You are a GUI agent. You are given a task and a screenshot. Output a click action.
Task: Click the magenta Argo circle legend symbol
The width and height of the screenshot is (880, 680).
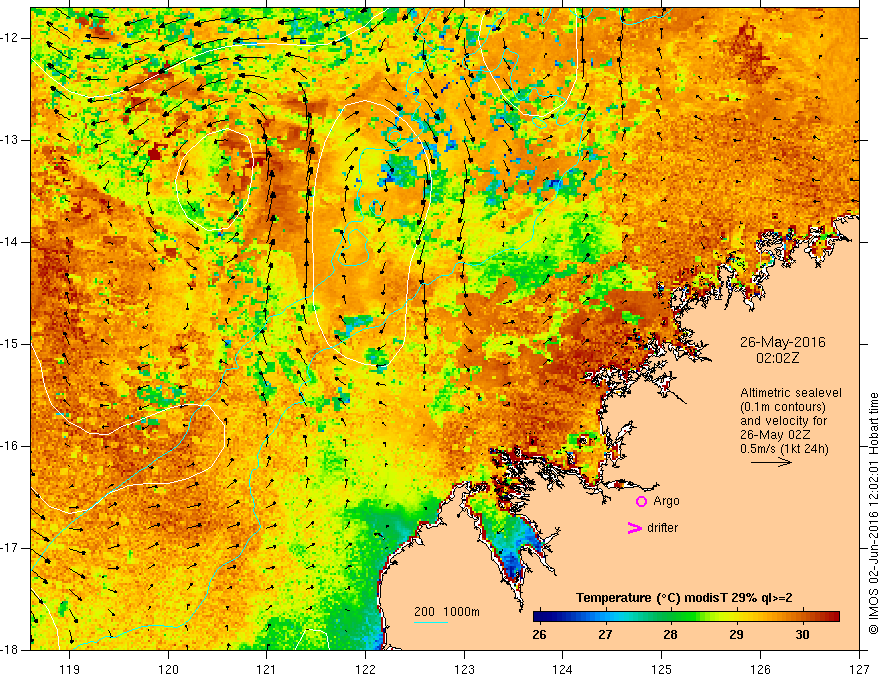pyautogui.click(x=641, y=502)
